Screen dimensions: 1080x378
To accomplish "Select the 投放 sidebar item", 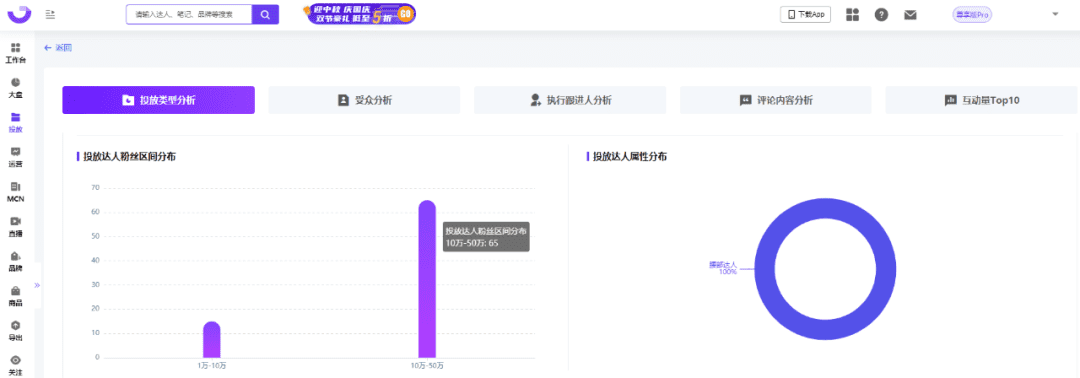I will click(15, 123).
